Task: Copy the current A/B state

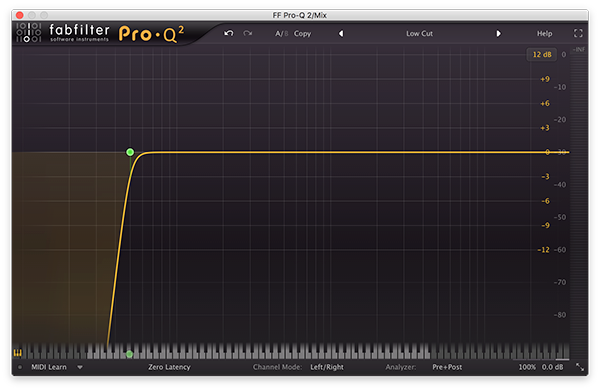Action: (x=302, y=34)
